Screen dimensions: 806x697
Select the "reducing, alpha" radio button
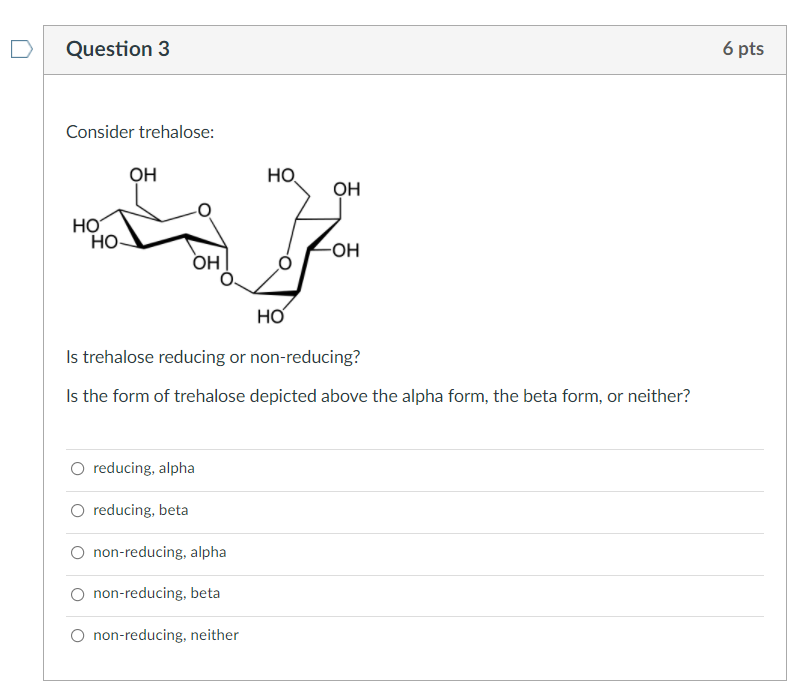coord(77,468)
